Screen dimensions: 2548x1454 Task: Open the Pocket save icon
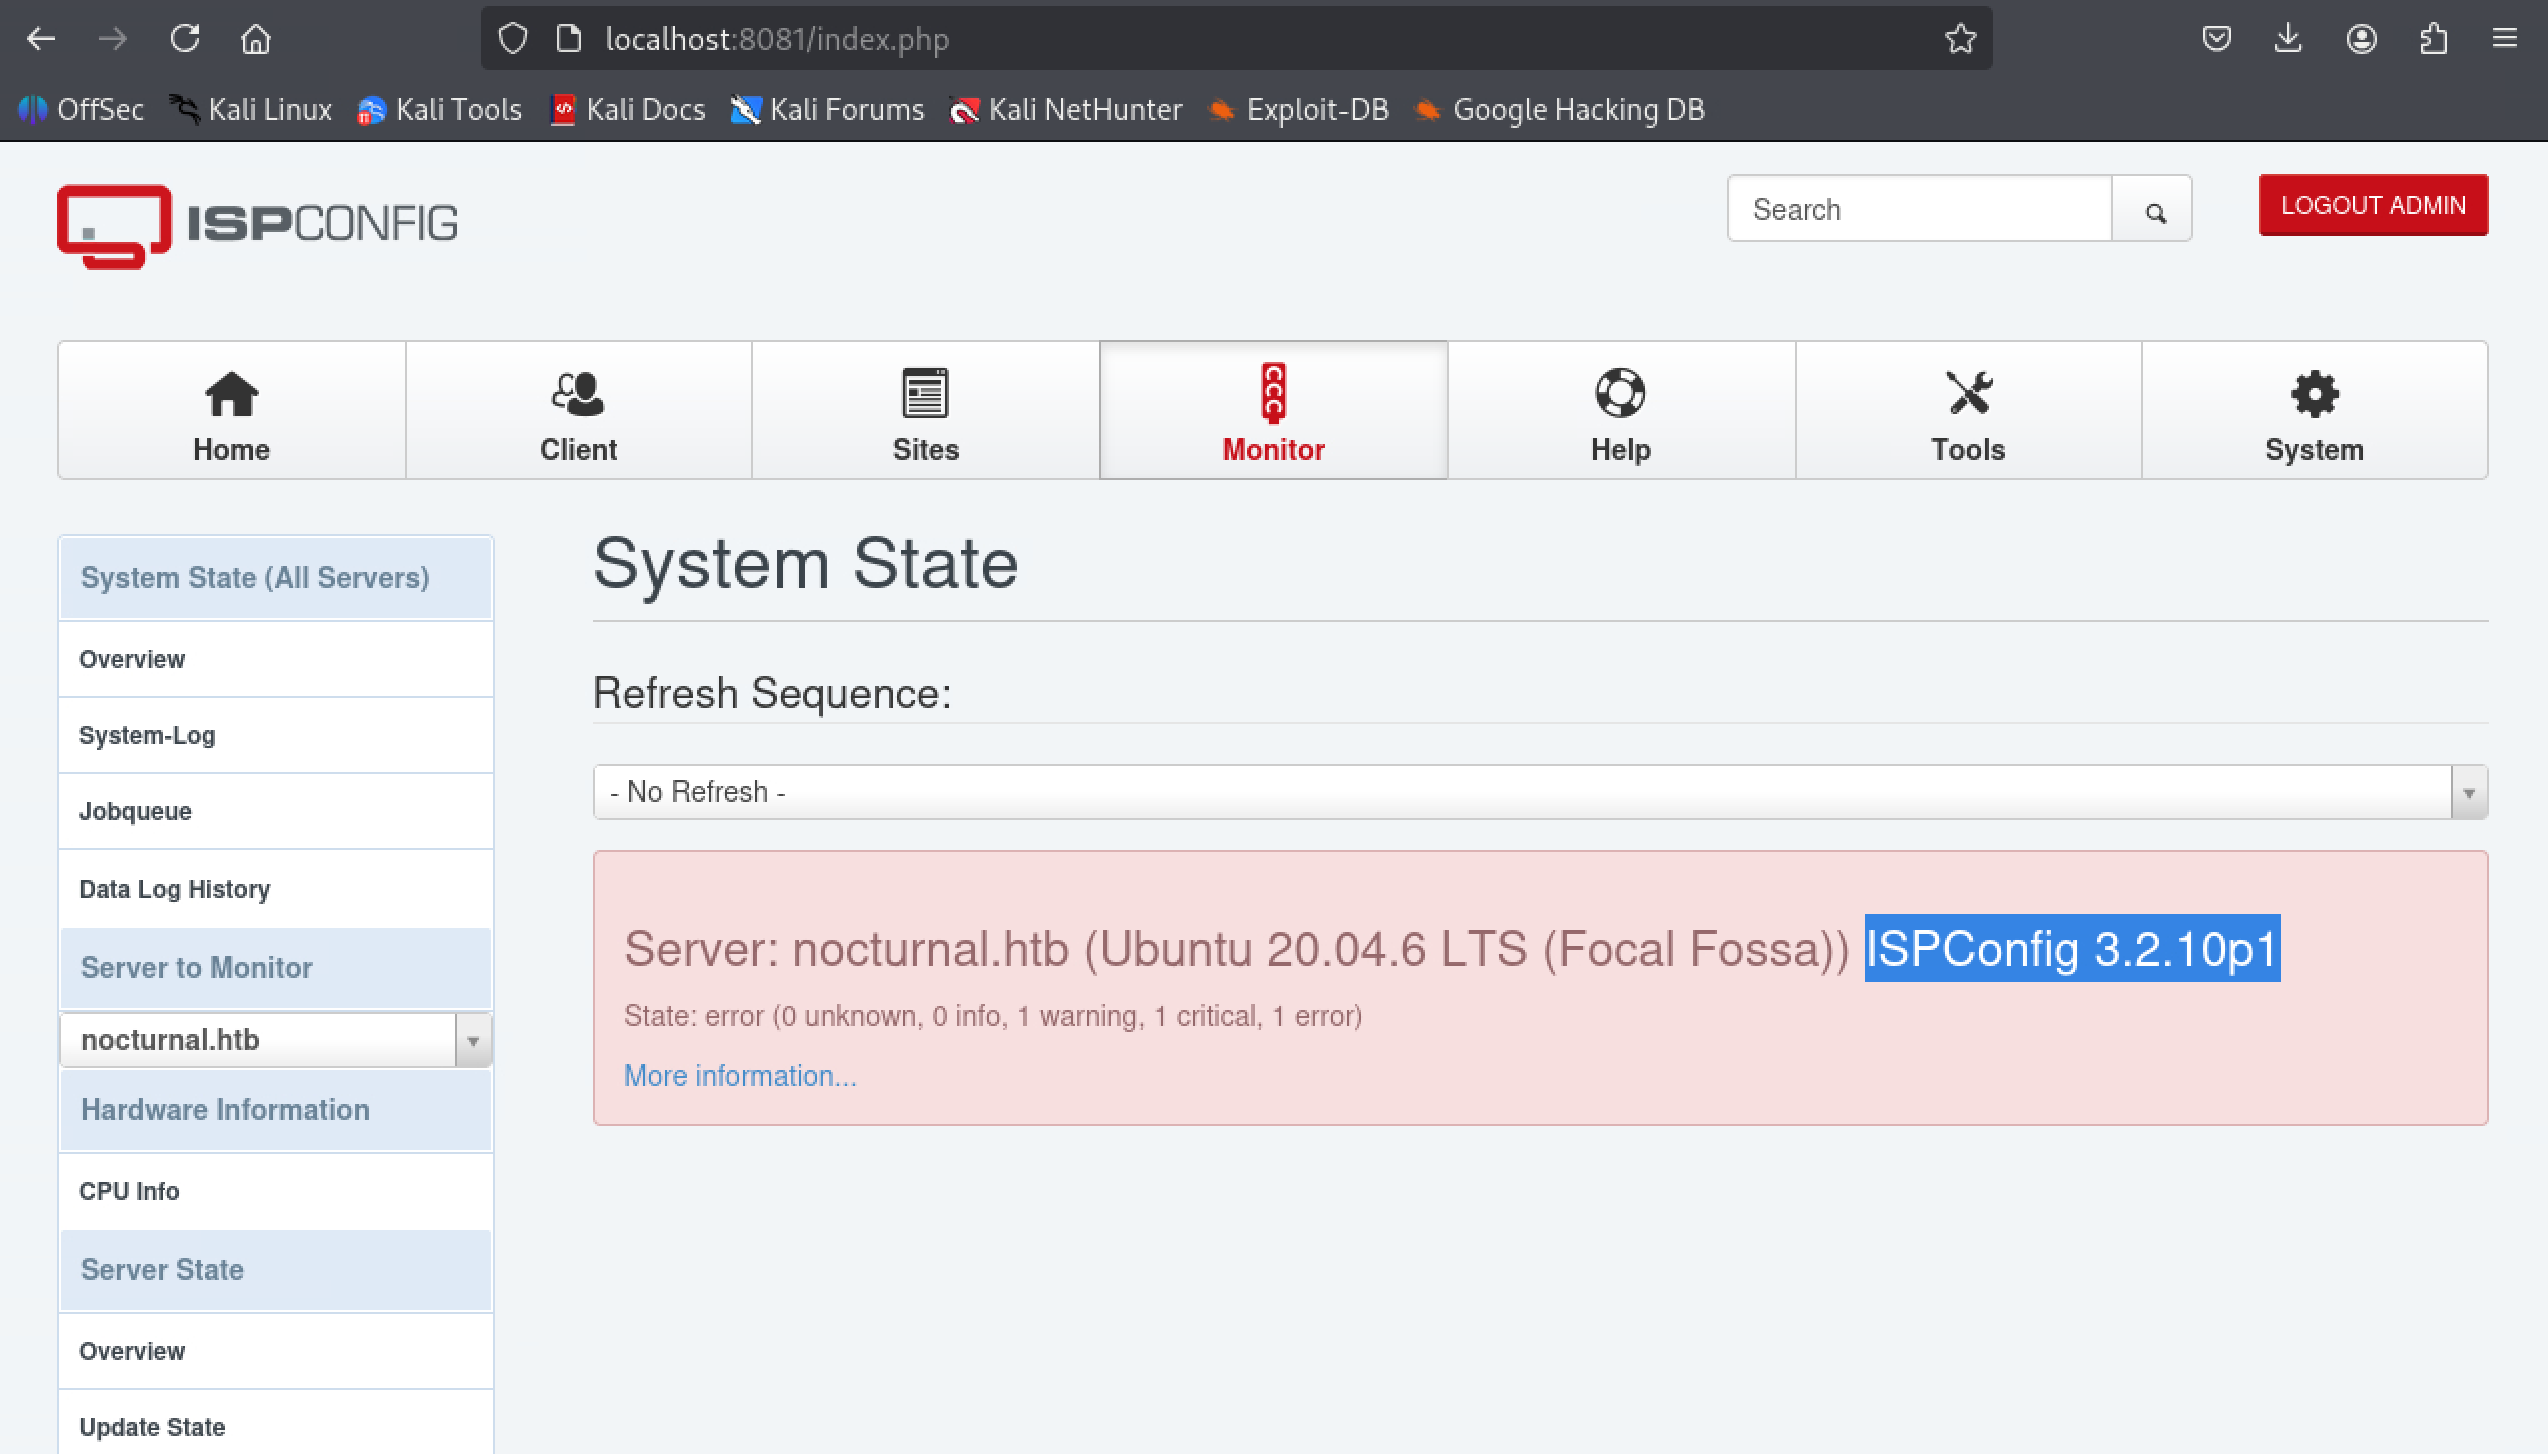[x=2217, y=39]
